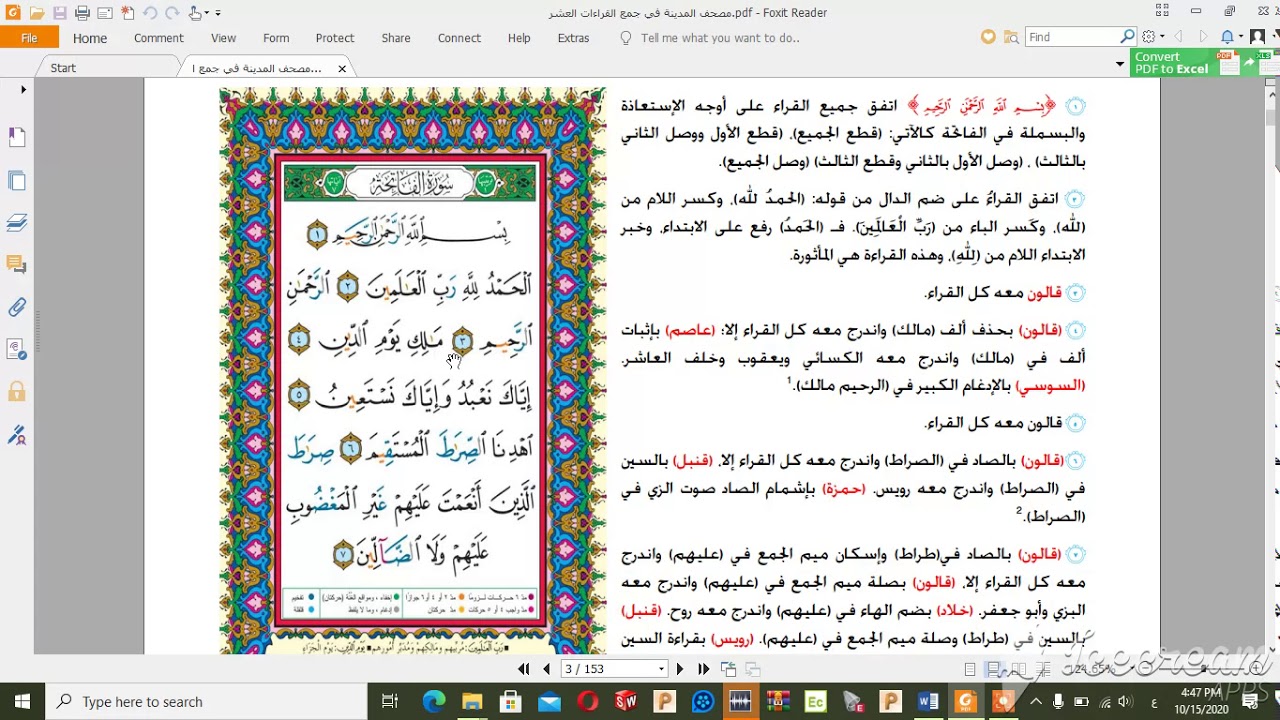
Task: Open the Comment ribbon tab
Action: tap(158, 38)
